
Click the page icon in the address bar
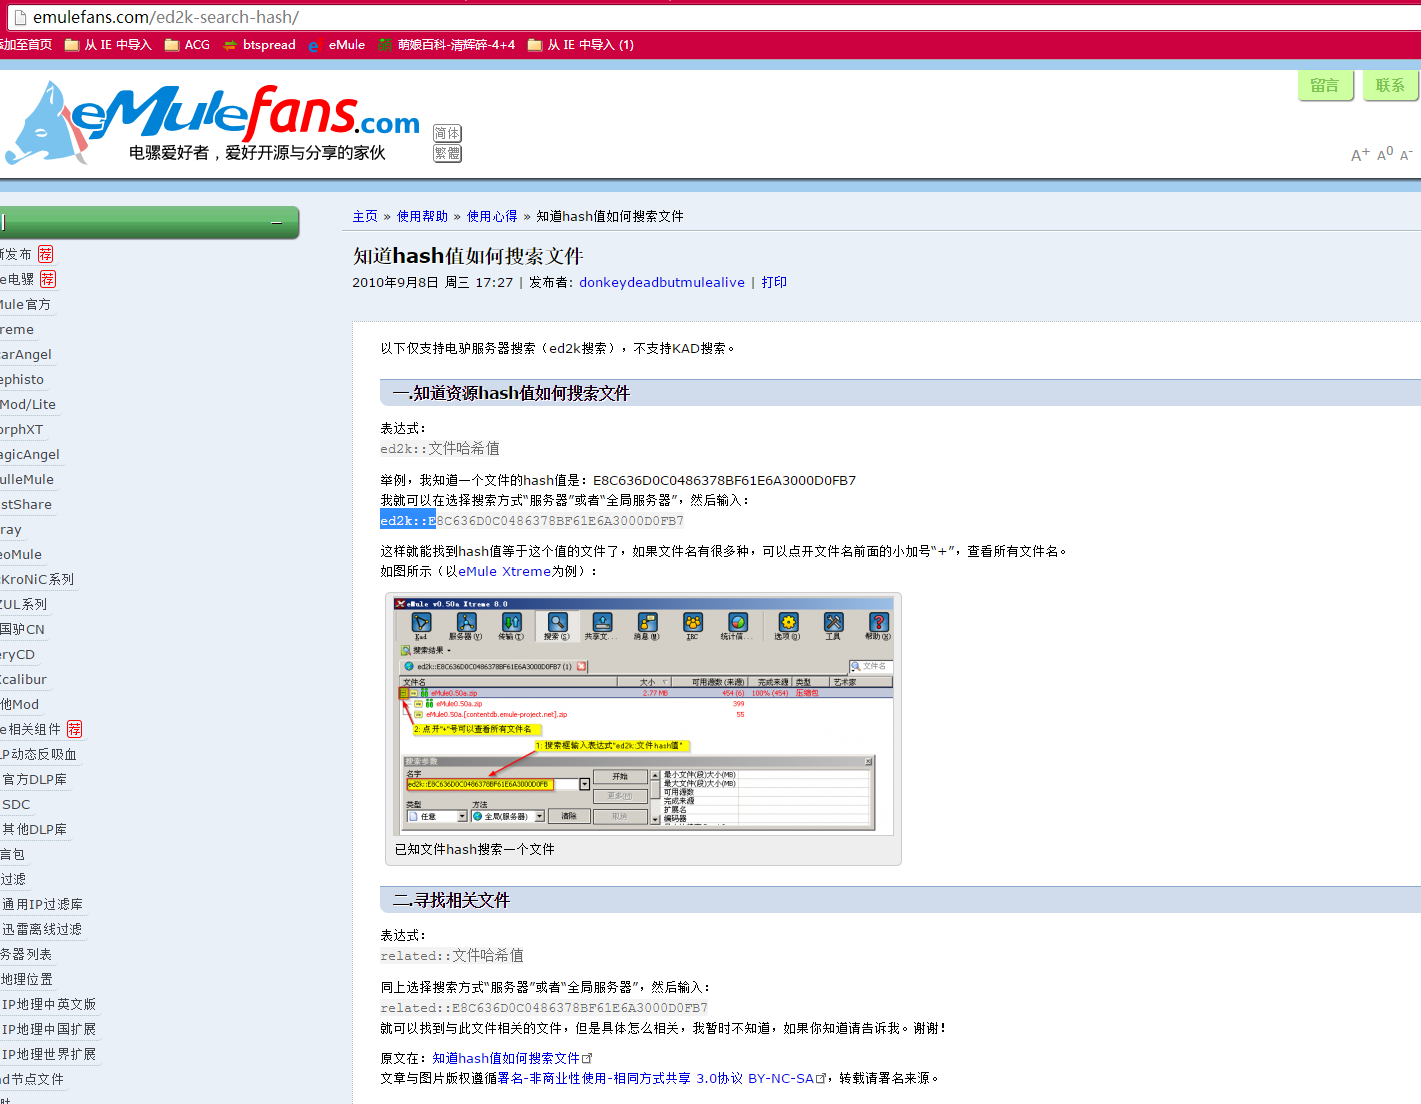pyautogui.click(x=20, y=17)
